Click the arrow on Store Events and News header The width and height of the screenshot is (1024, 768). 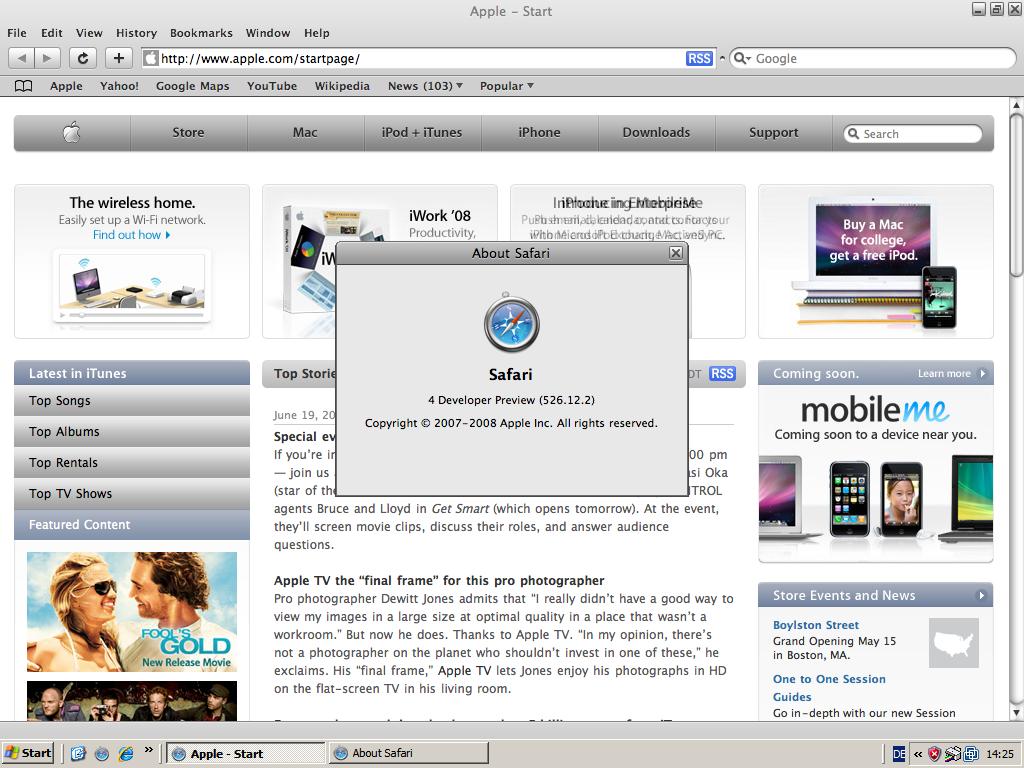pyautogui.click(x=980, y=596)
